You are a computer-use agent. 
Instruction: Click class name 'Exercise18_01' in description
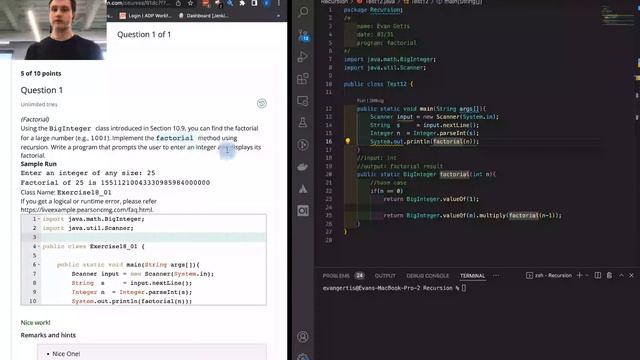point(84,192)
